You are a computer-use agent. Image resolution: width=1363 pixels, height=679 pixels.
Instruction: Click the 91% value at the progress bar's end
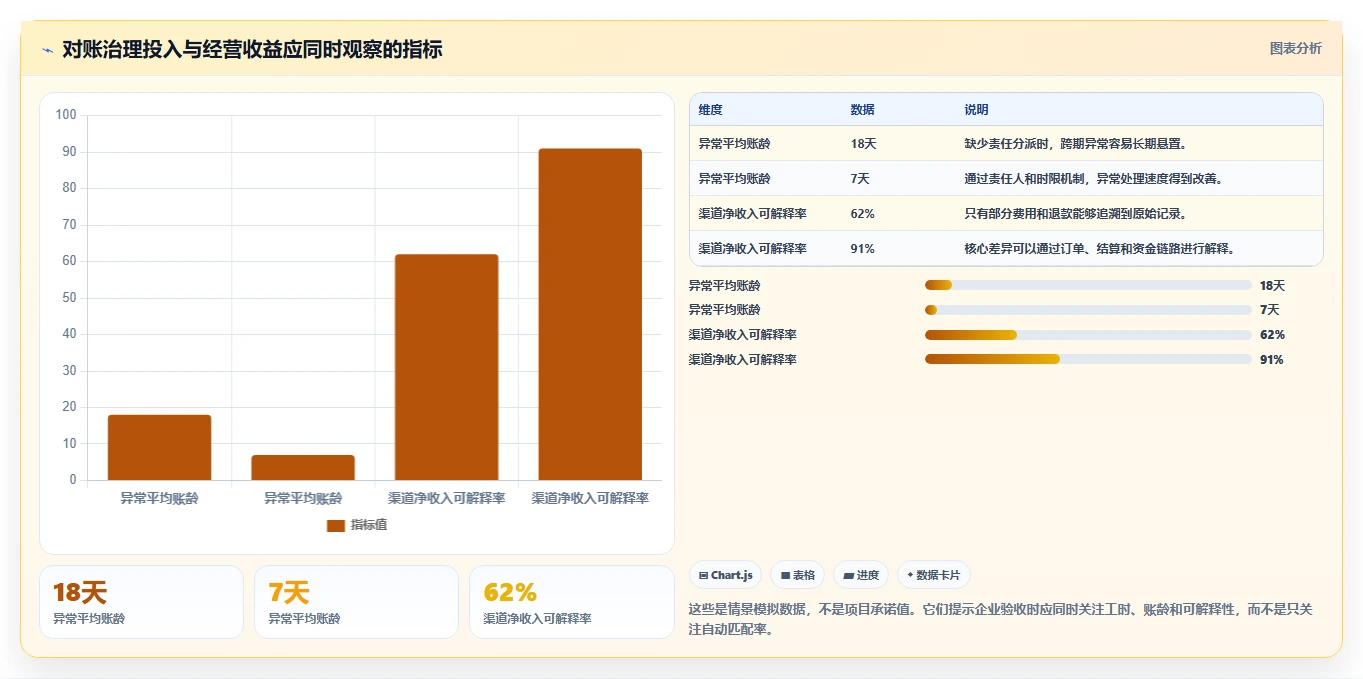click(x=1272, y=360)
